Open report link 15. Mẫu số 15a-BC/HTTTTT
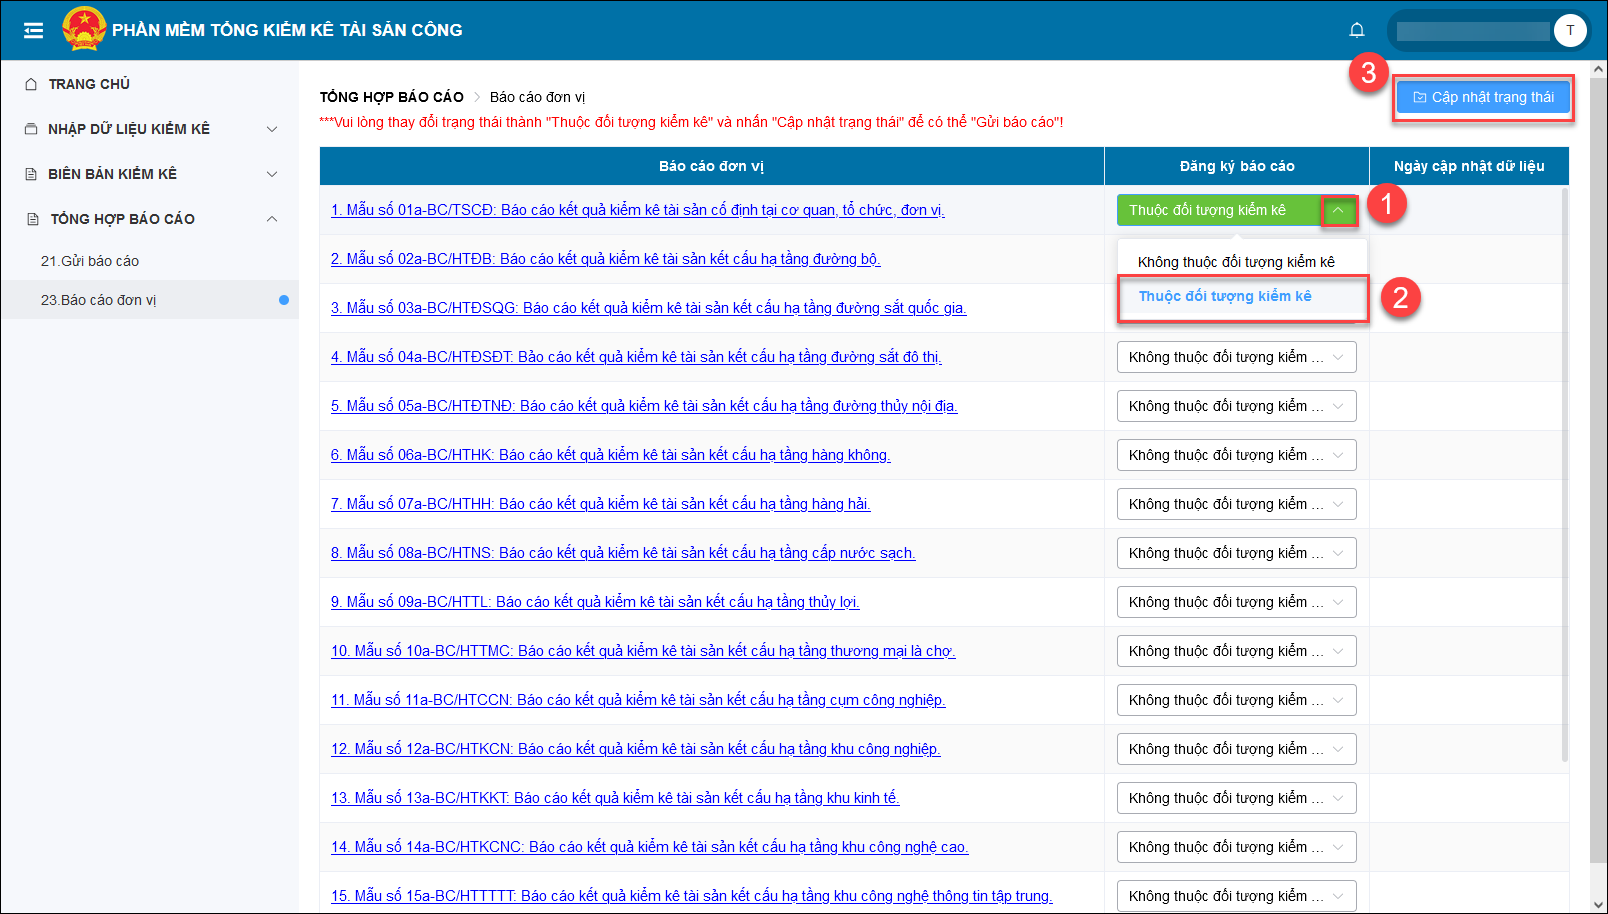The width and height of the screenshot is (1608, 914). (692, 896)
